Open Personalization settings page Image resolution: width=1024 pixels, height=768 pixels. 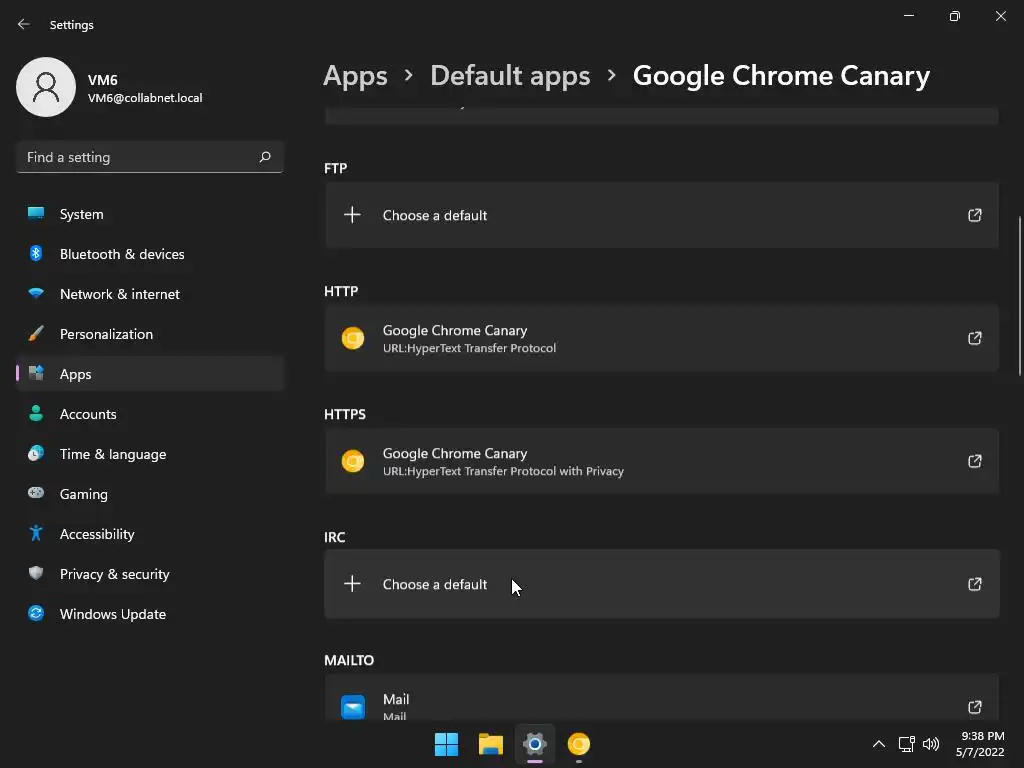point(106,334)
